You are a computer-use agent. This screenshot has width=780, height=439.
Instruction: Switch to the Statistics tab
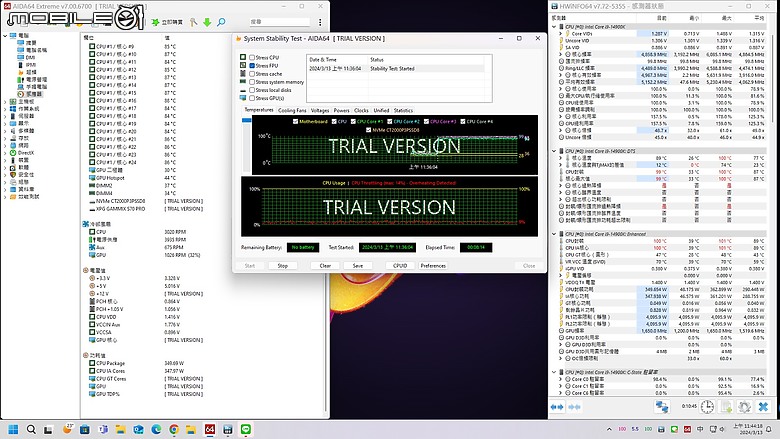tap(403, 110)
